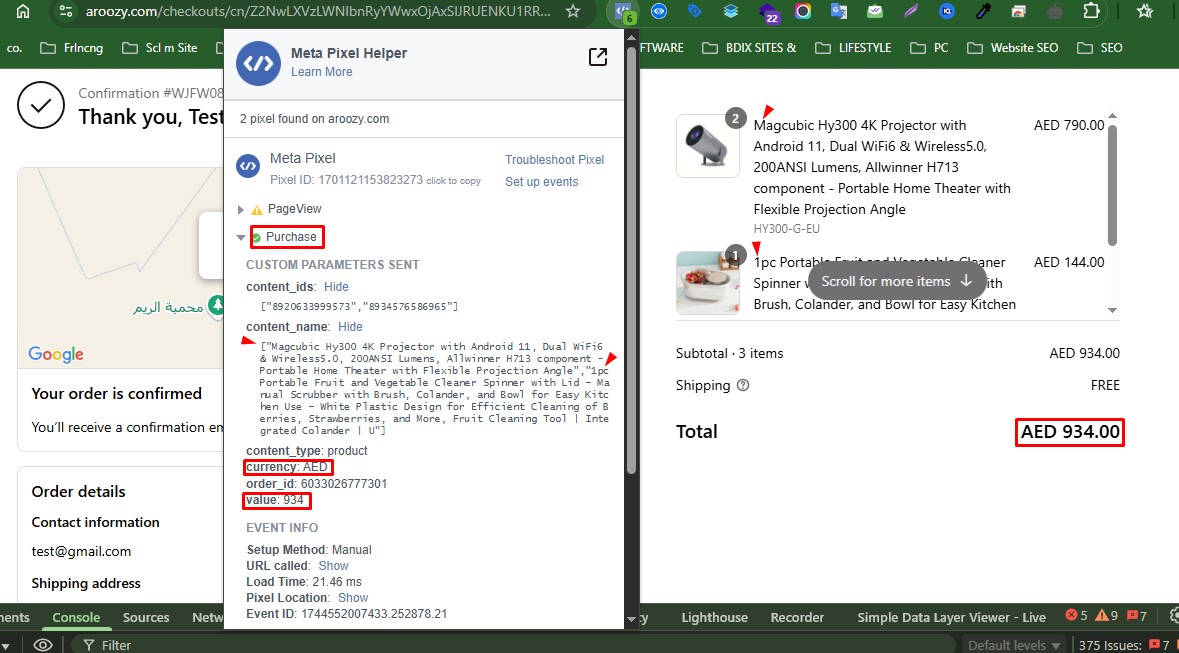
Task: Click the Set up events link
Action: [541, 182]
